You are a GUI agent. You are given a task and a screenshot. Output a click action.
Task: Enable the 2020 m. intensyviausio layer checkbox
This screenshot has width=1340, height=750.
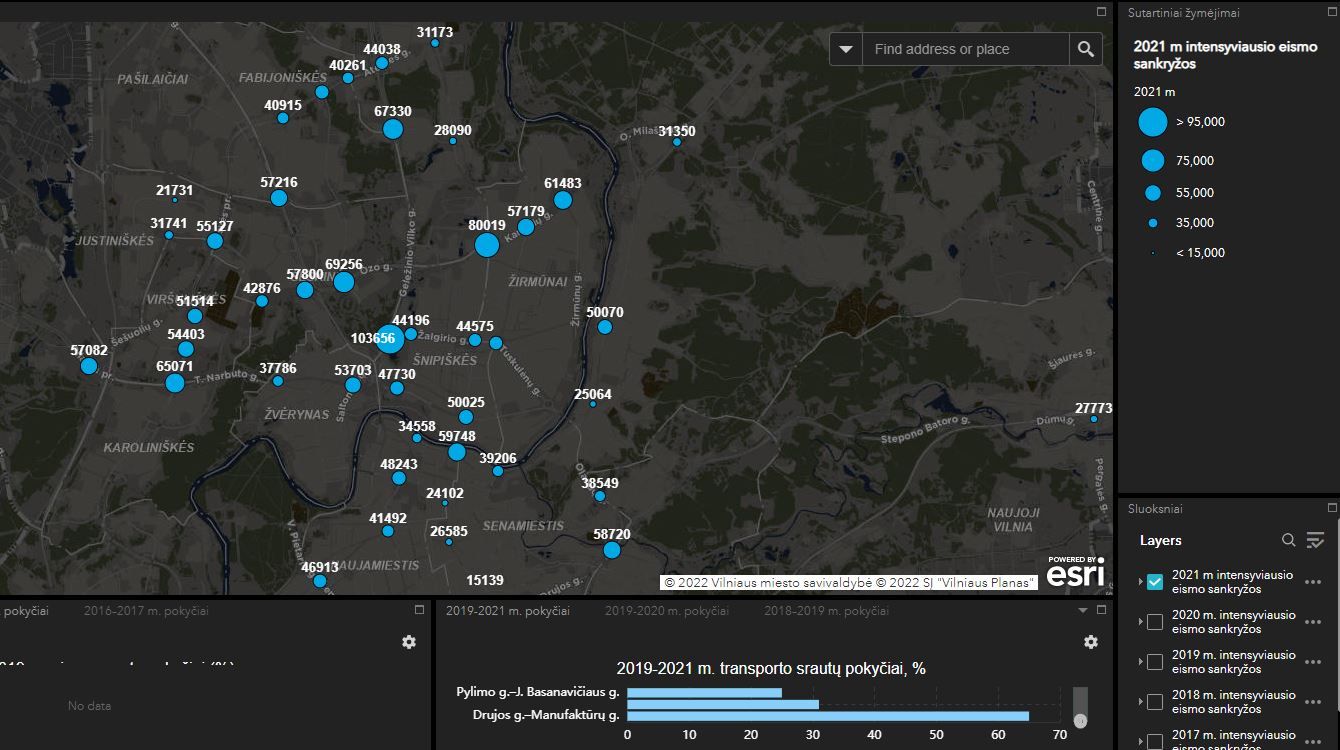[x=1155, y=622]
